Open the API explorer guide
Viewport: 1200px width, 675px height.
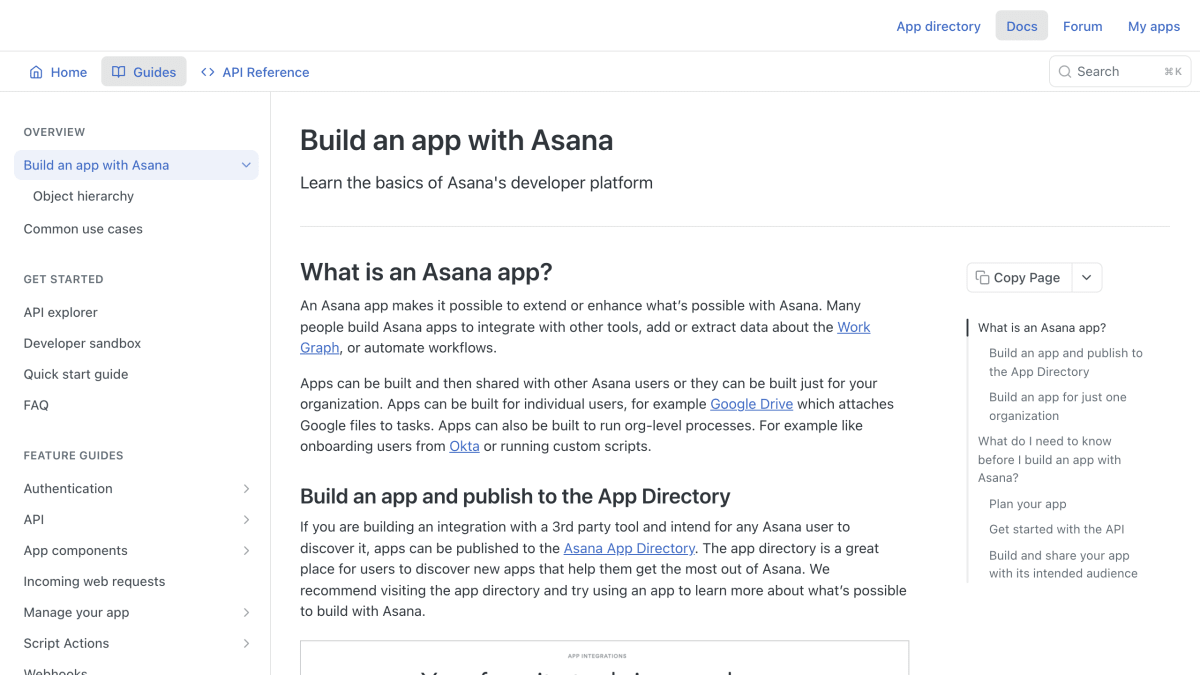[x=61, y=312]
